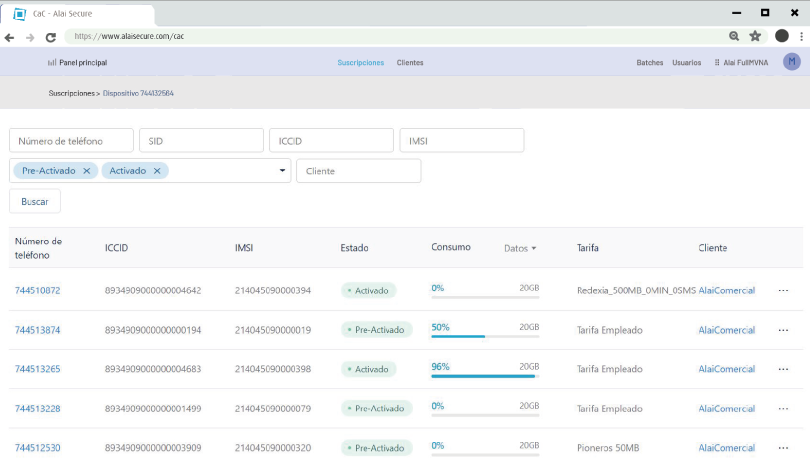Viewport: 810px width, 470px height.
Task: Click the user avatar M icon
Action: (791, 62)
